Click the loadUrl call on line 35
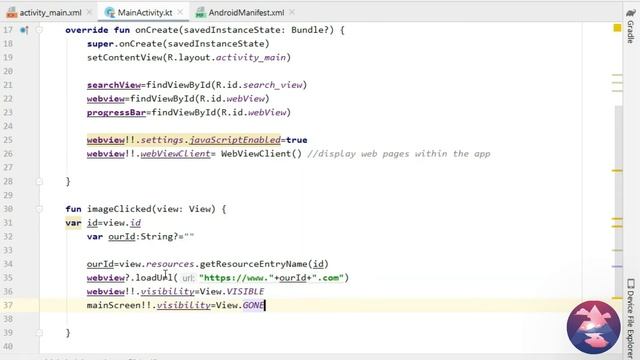 pyautogui.click(x=154, y=278)
